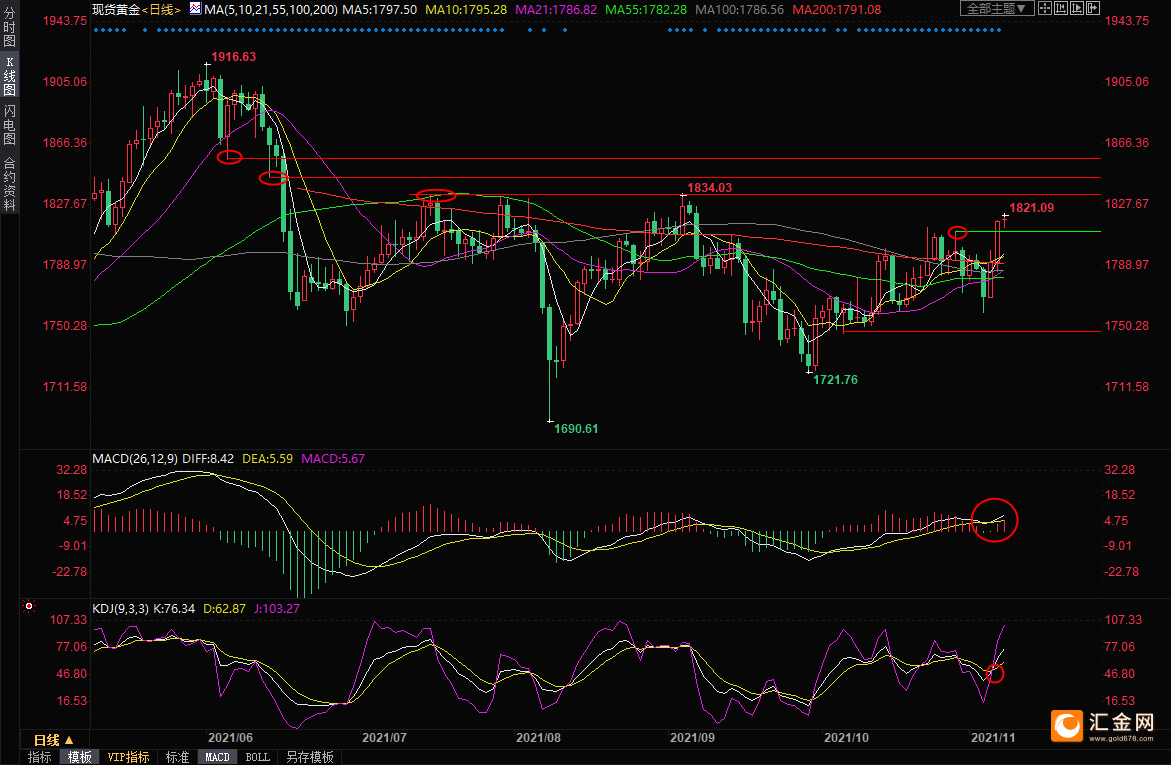Click the small red marker icon left of KDJ
Image resolution: width=1171 pixels, height=765 pixels.
(x=29, y=606)
